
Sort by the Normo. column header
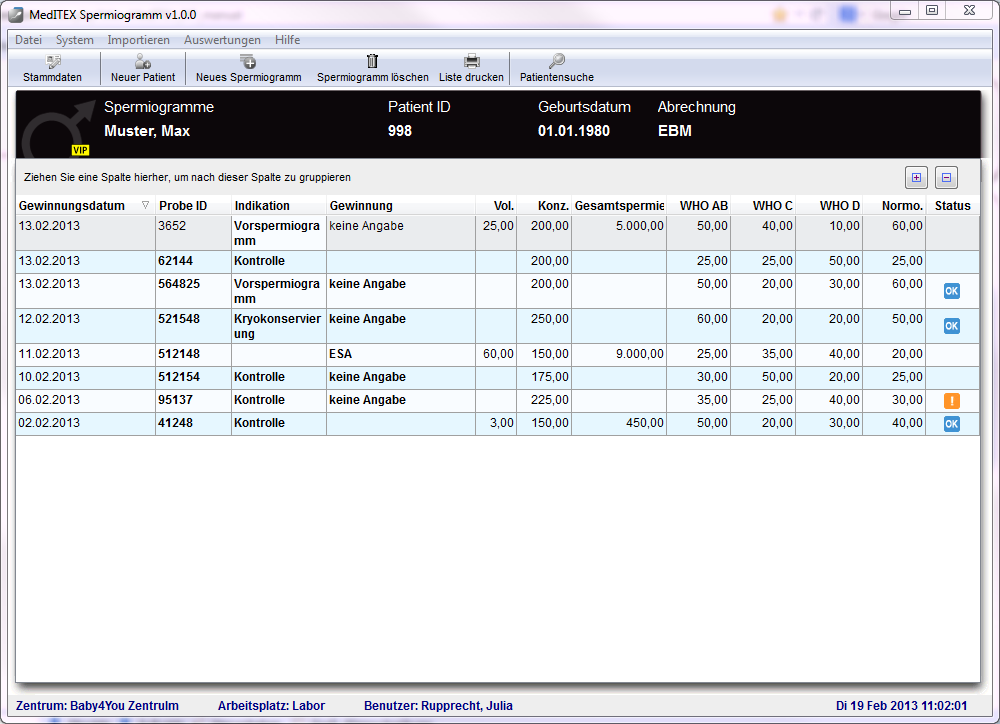coord(894,205)
